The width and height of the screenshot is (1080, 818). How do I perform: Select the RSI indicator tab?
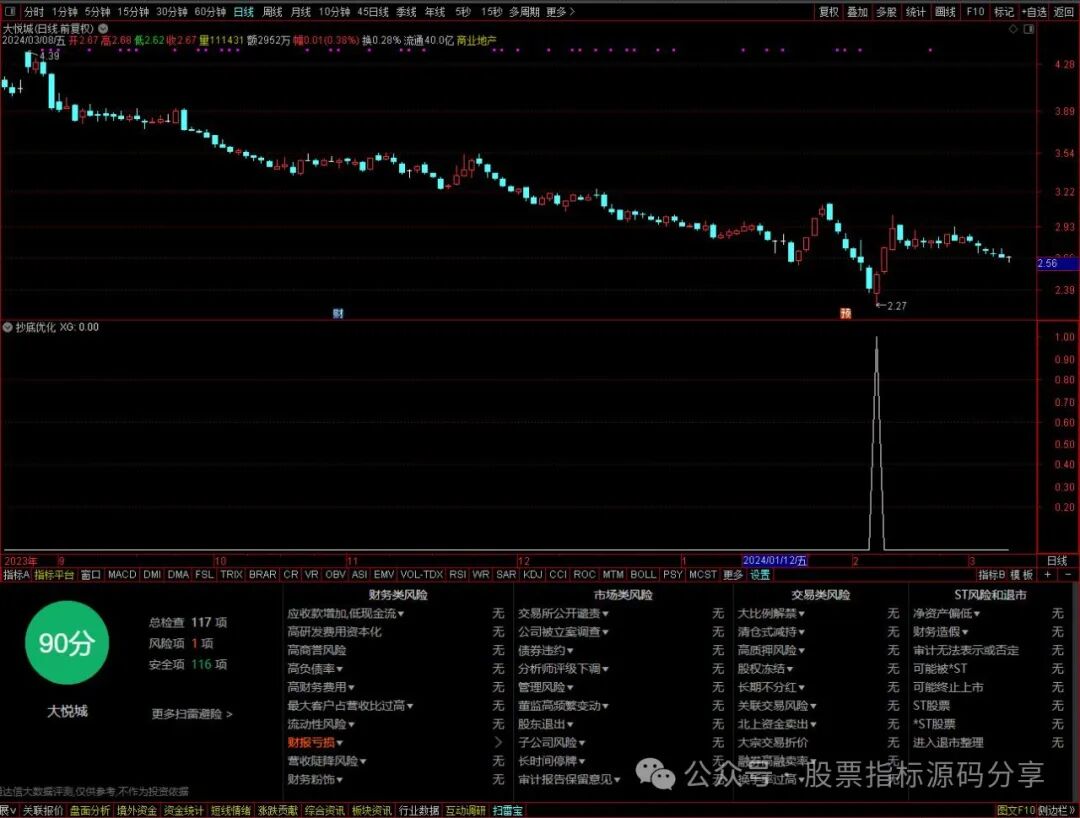457,574
